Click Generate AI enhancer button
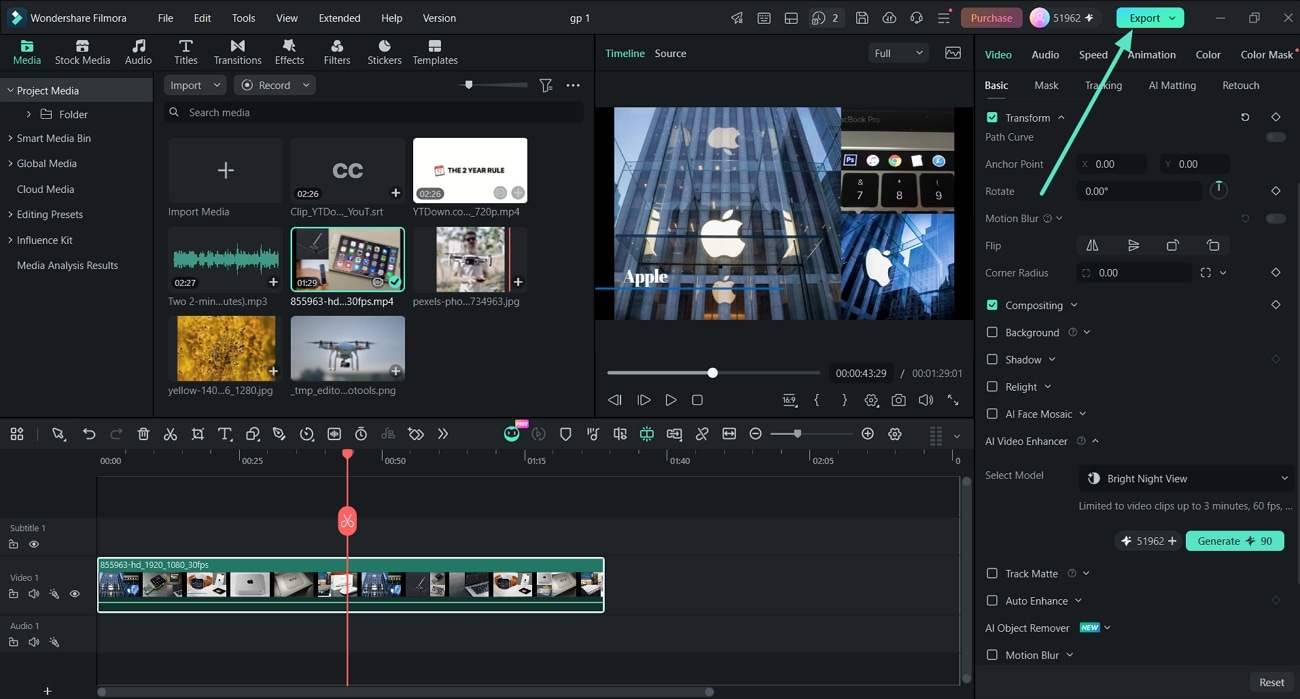 pos(1235,541)
